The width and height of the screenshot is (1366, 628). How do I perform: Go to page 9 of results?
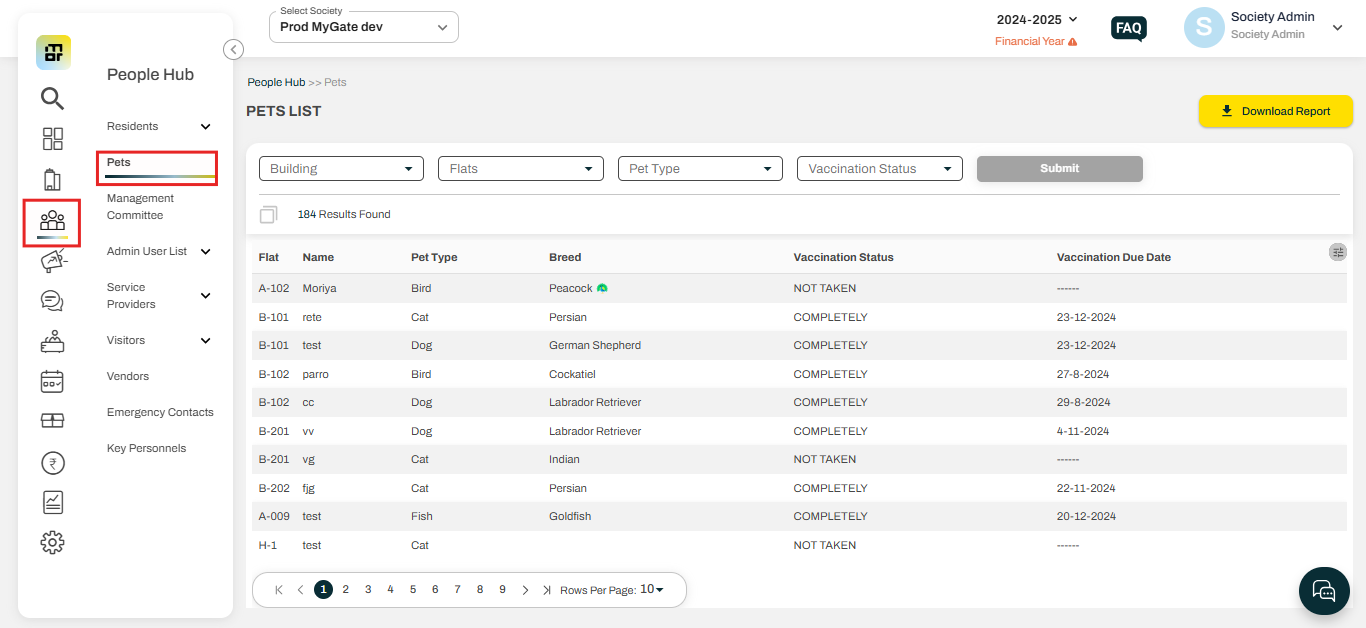502,590
